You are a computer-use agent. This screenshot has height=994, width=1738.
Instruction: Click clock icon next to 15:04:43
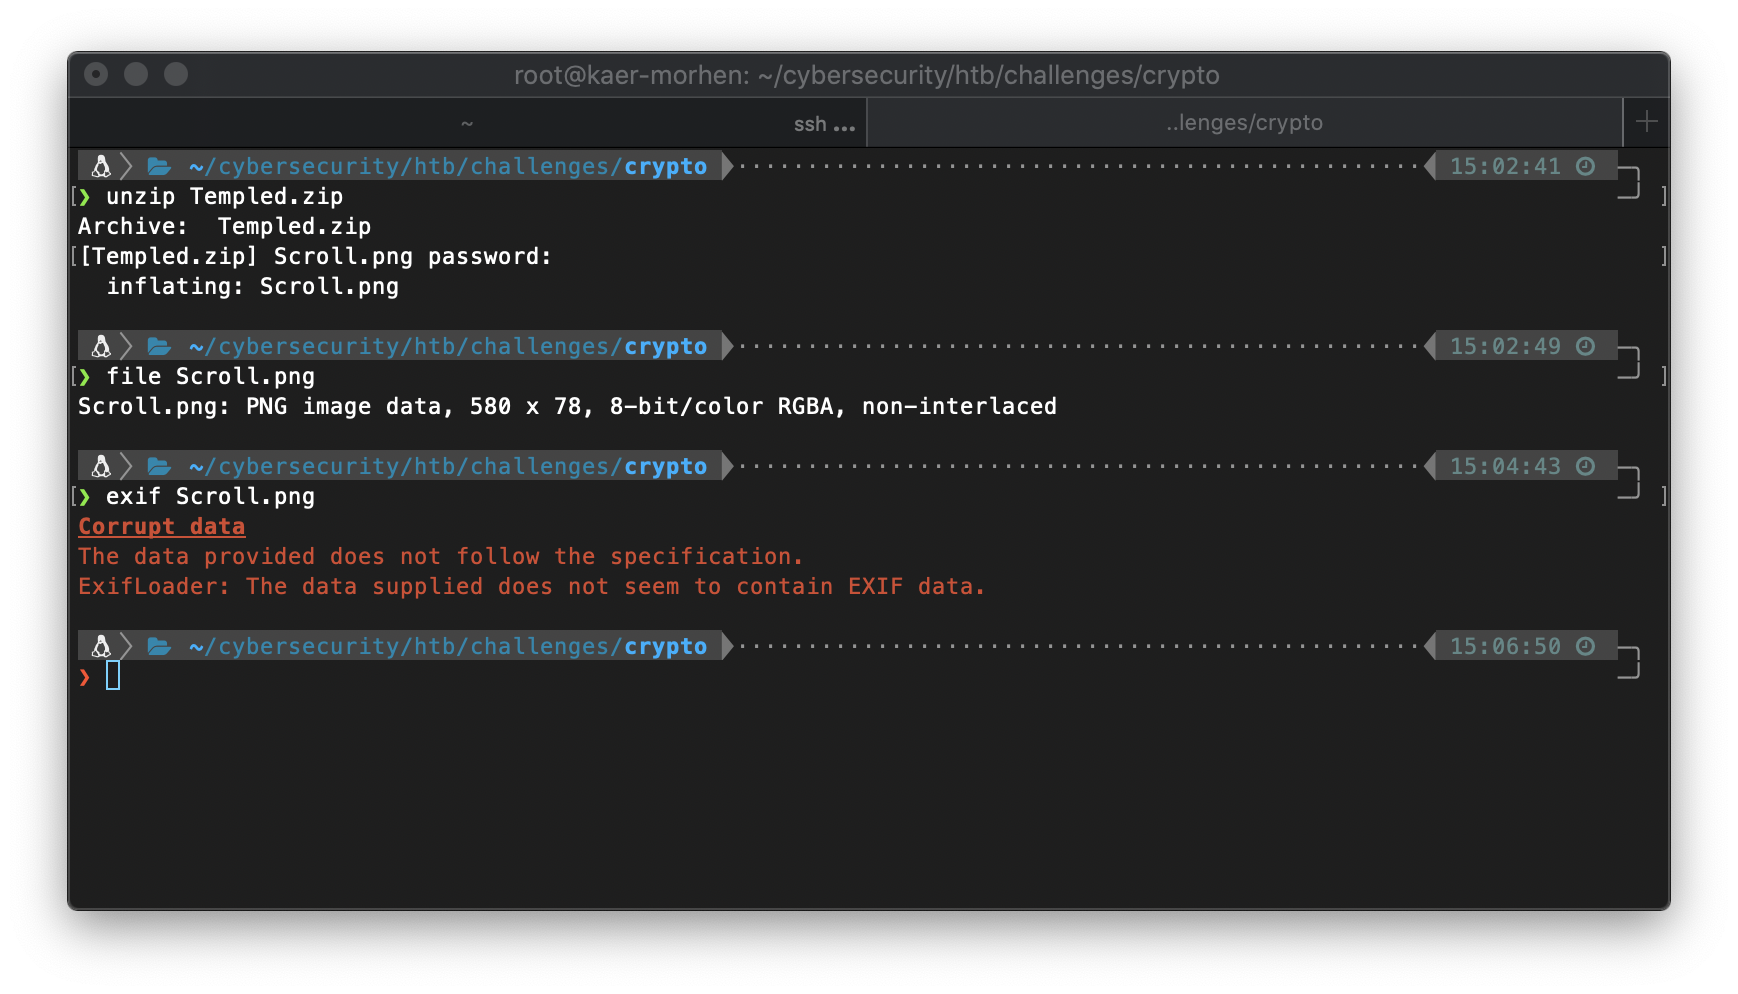[x=1585, y=466]
